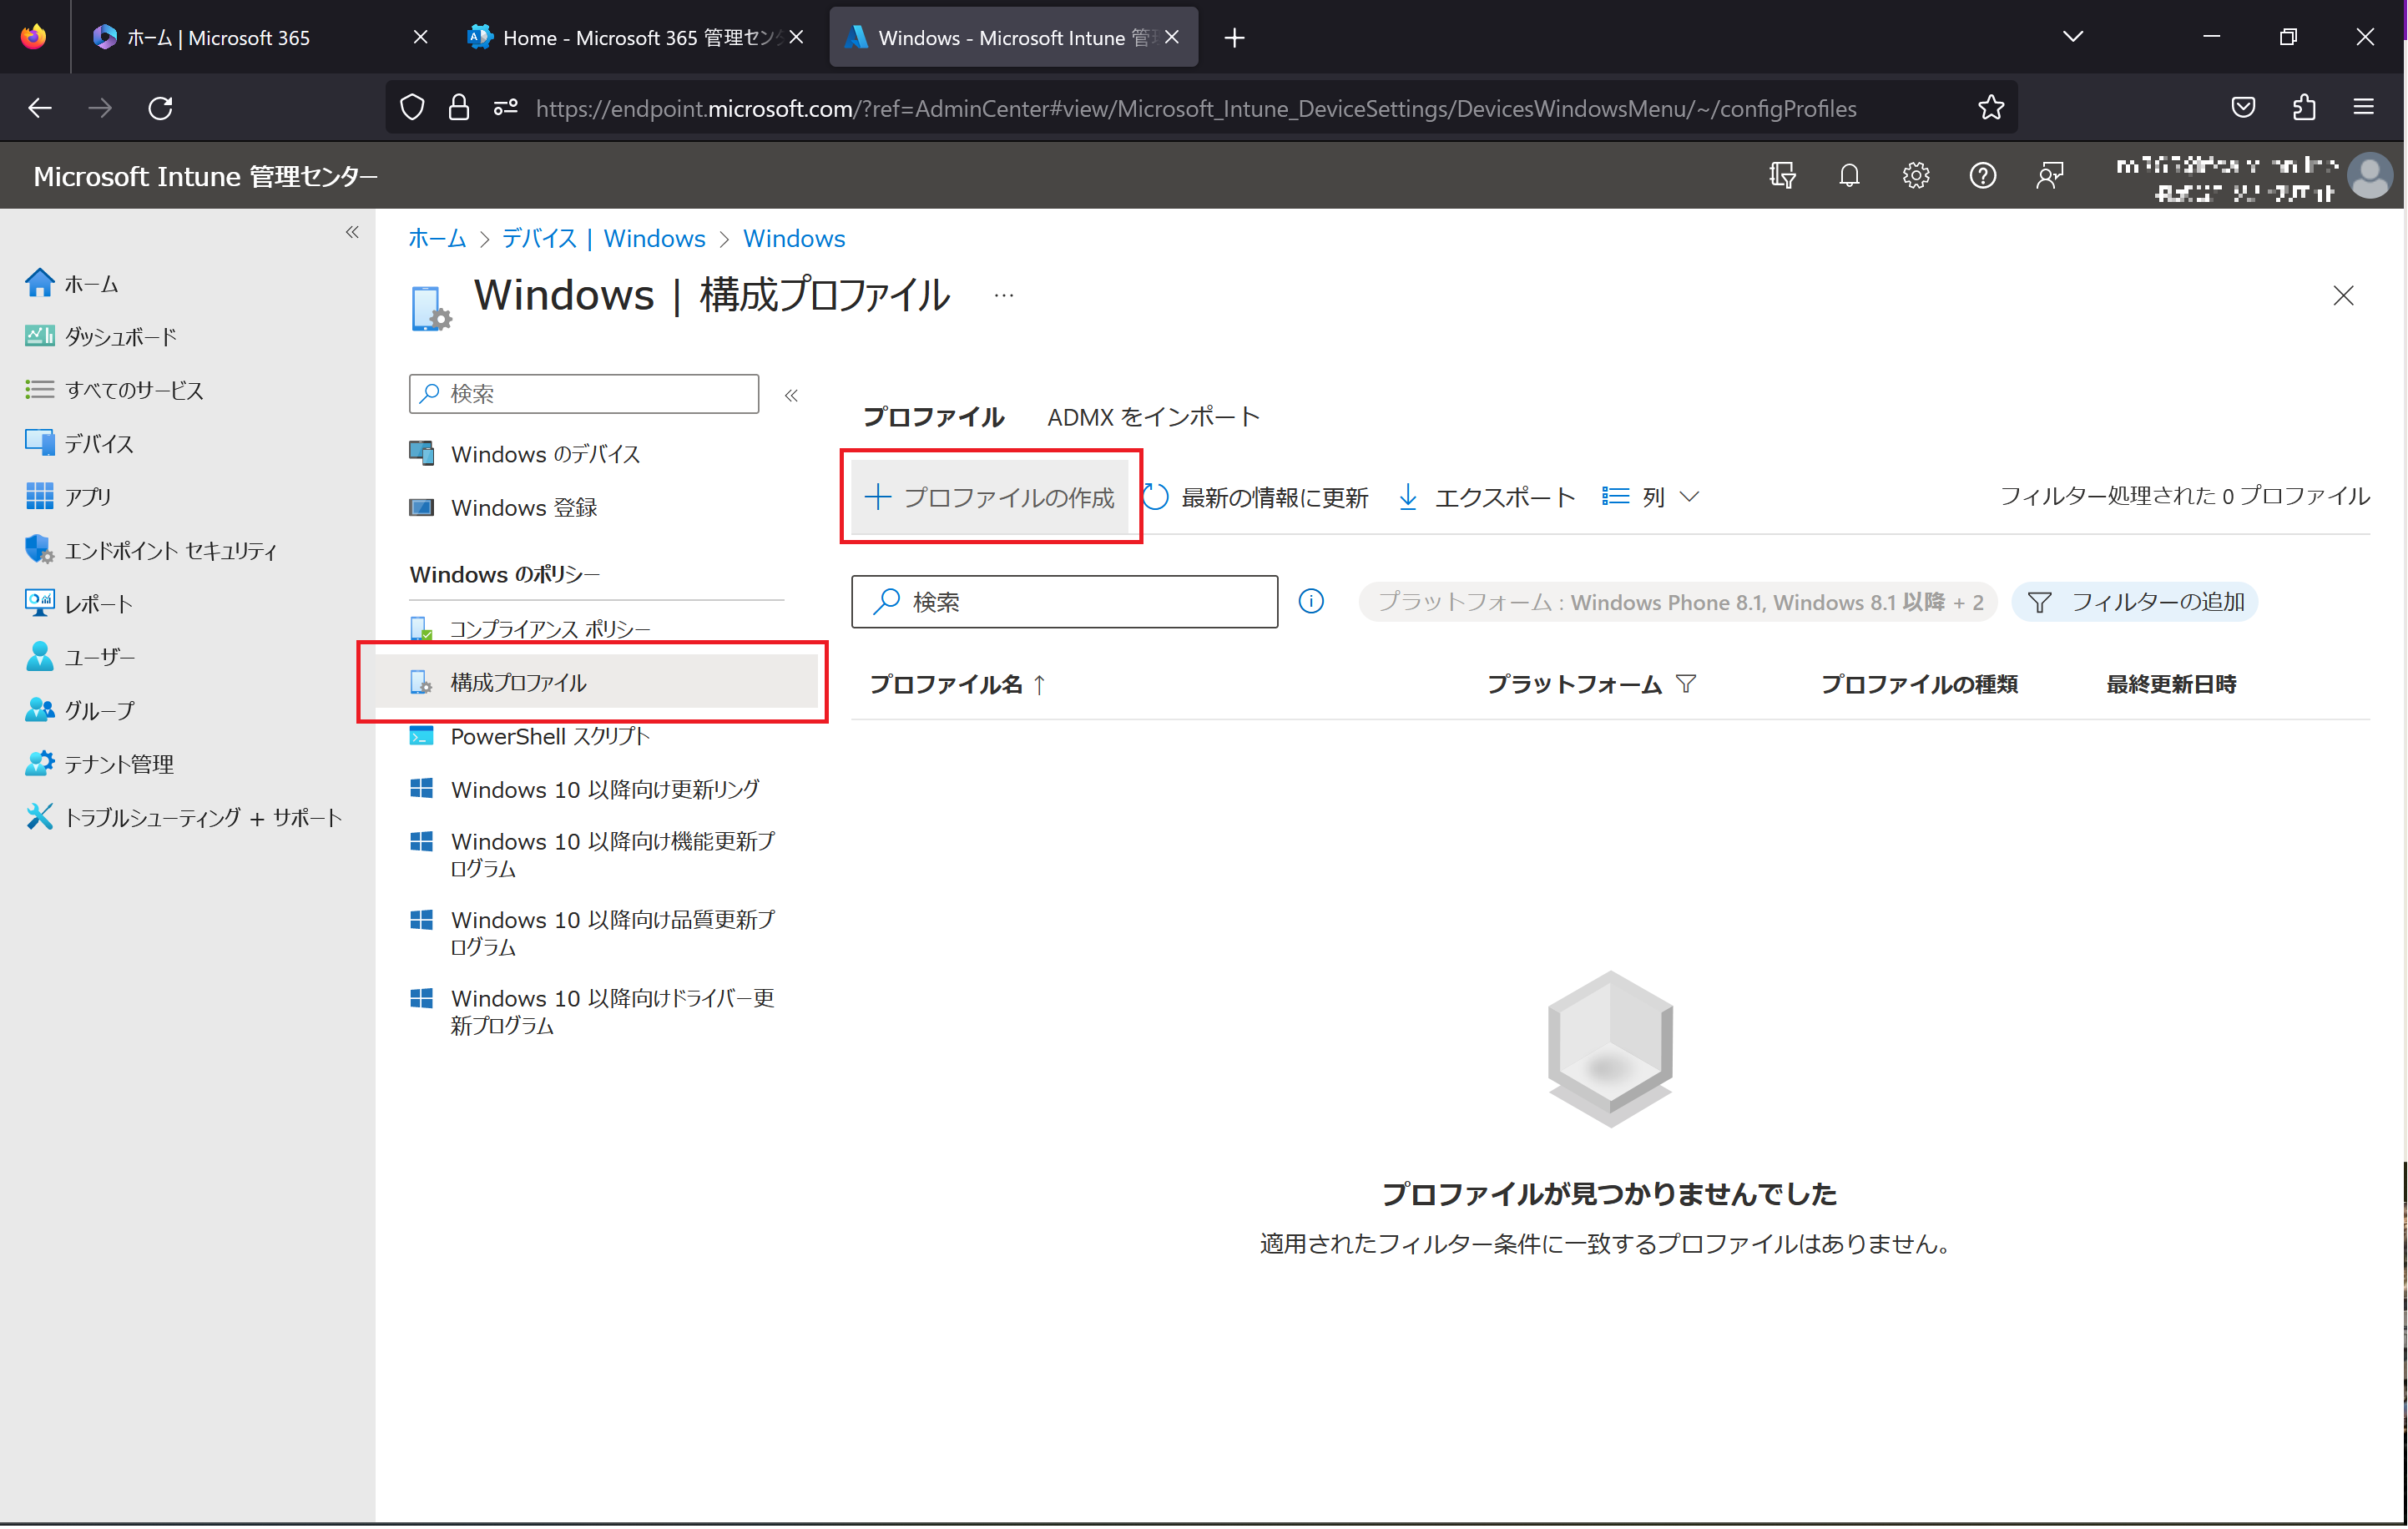Open the Cloud Shell/Copilot icon in header
The image size is (2408, 1529).
point(1782,176)
